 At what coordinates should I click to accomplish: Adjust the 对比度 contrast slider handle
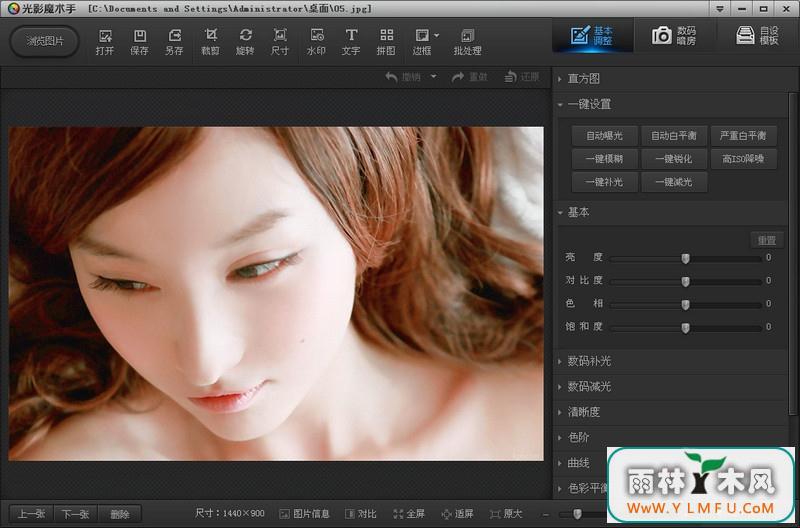685,282
